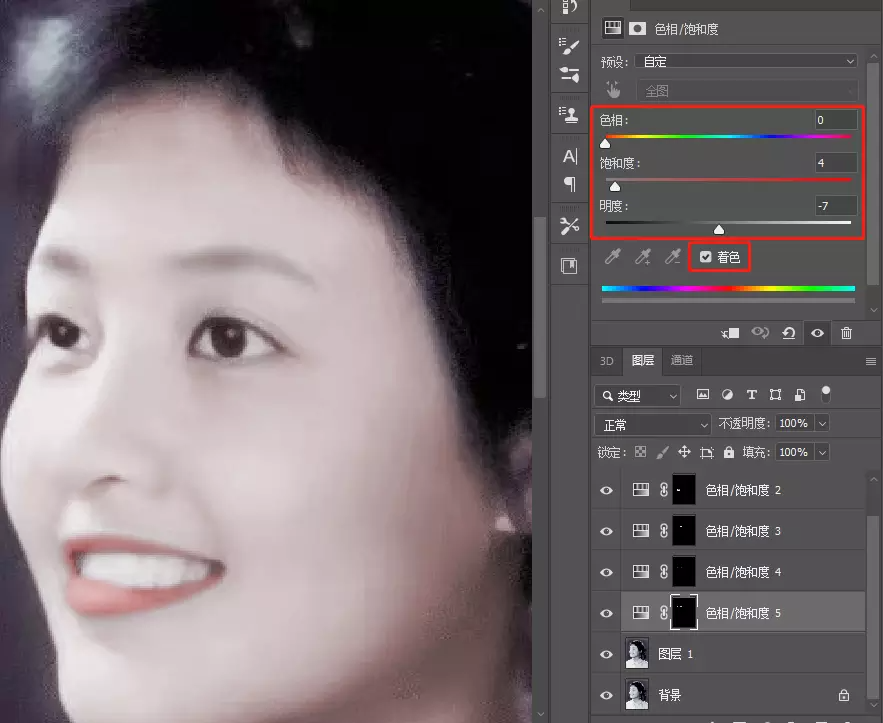Open the Adjustments sliders panel icon
This screenshot has width=883, height=723.
click(x=569, y=75)
